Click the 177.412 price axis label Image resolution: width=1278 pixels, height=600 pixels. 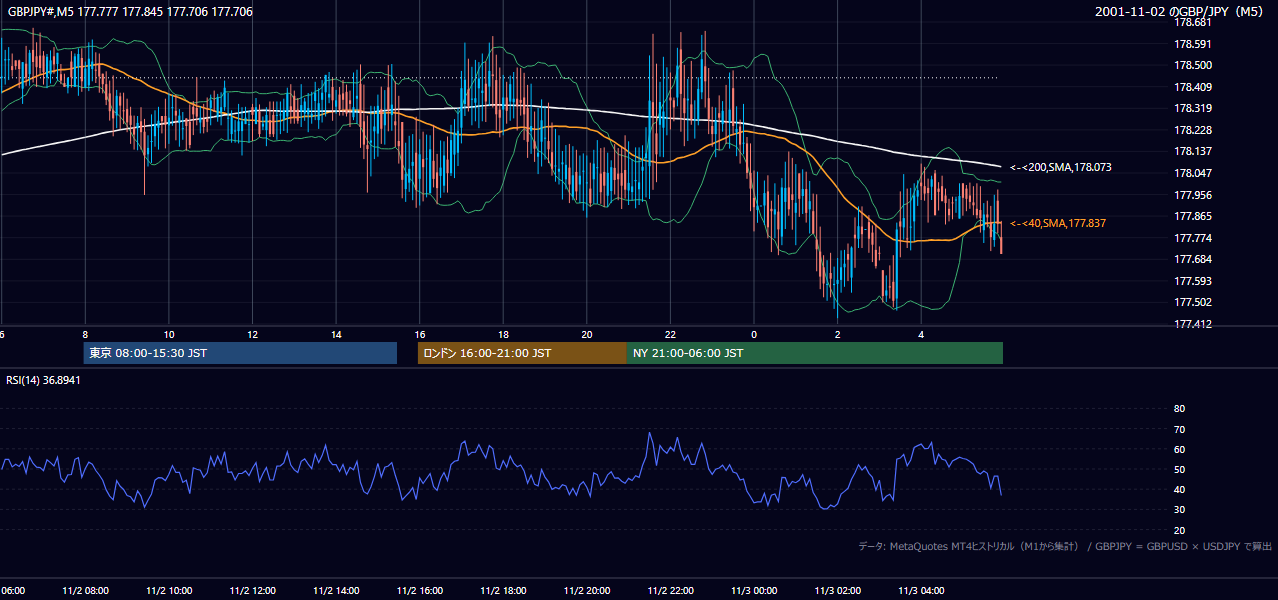(1192, 324)
